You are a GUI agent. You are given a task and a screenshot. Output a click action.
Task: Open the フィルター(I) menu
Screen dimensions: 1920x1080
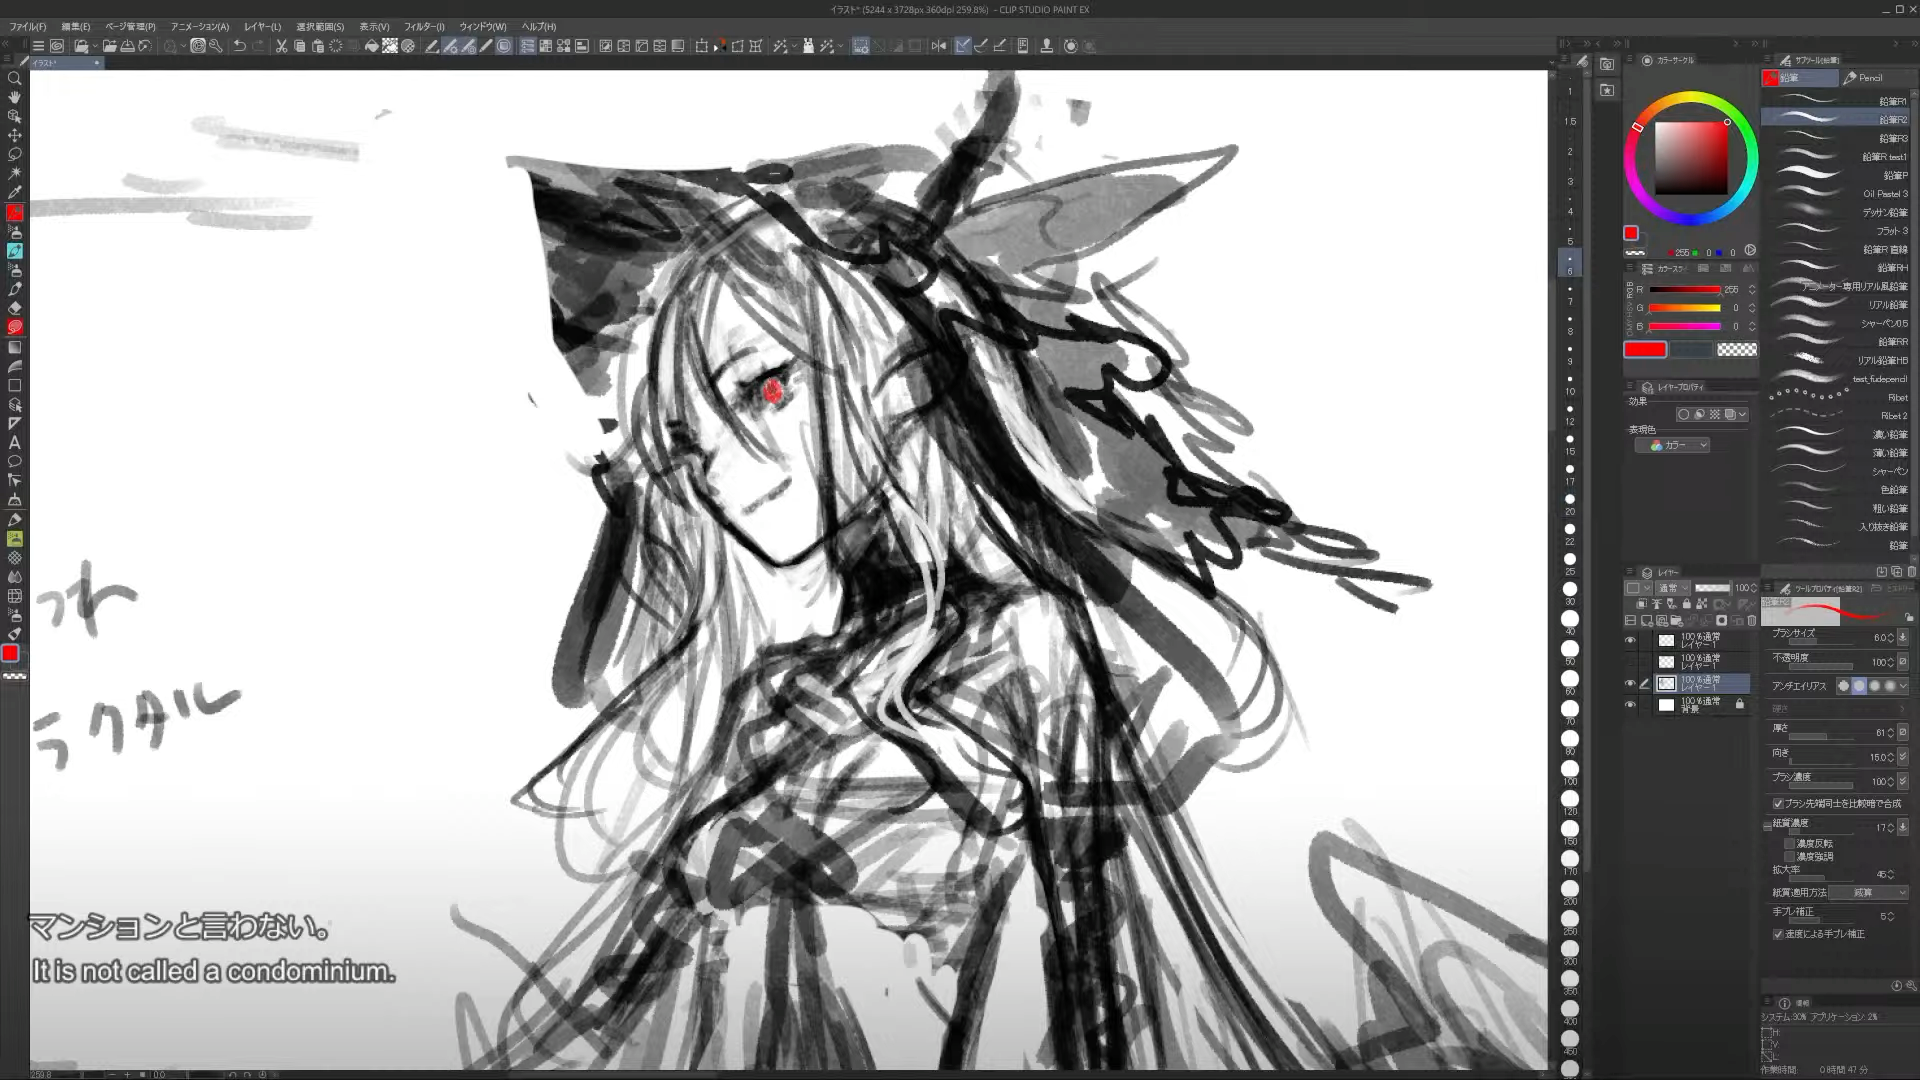pos(424,27)
